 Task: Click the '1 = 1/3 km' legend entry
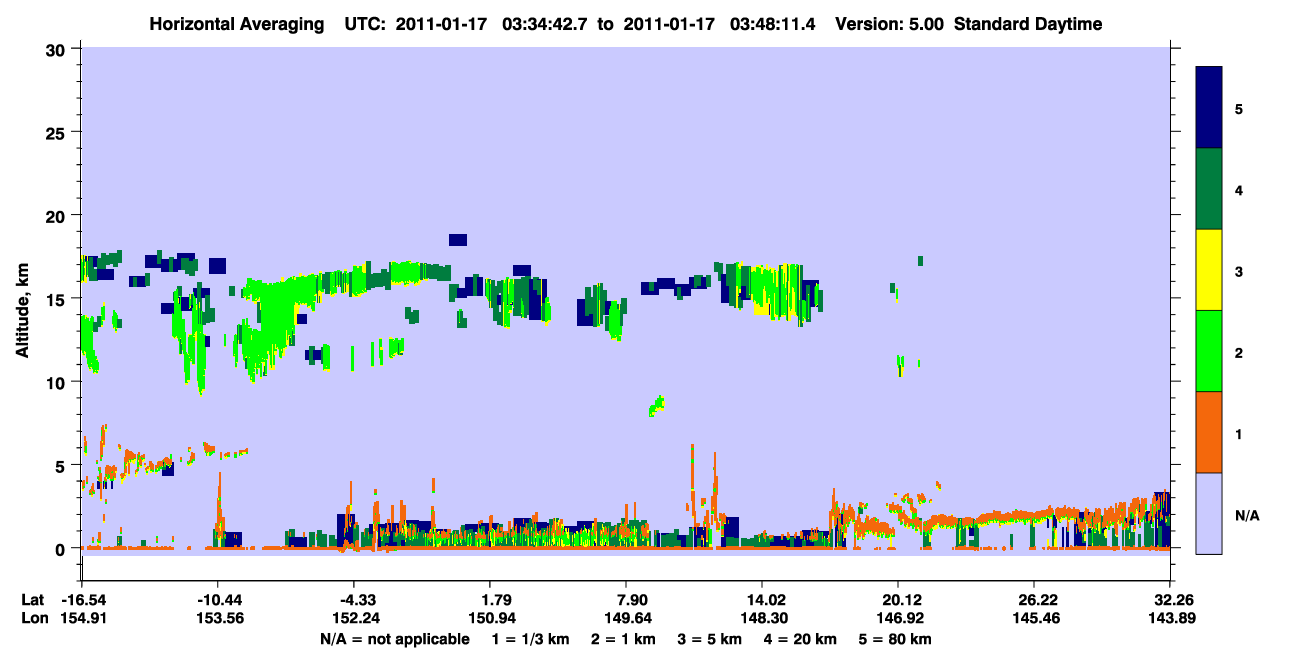click(x=531, y=639)
